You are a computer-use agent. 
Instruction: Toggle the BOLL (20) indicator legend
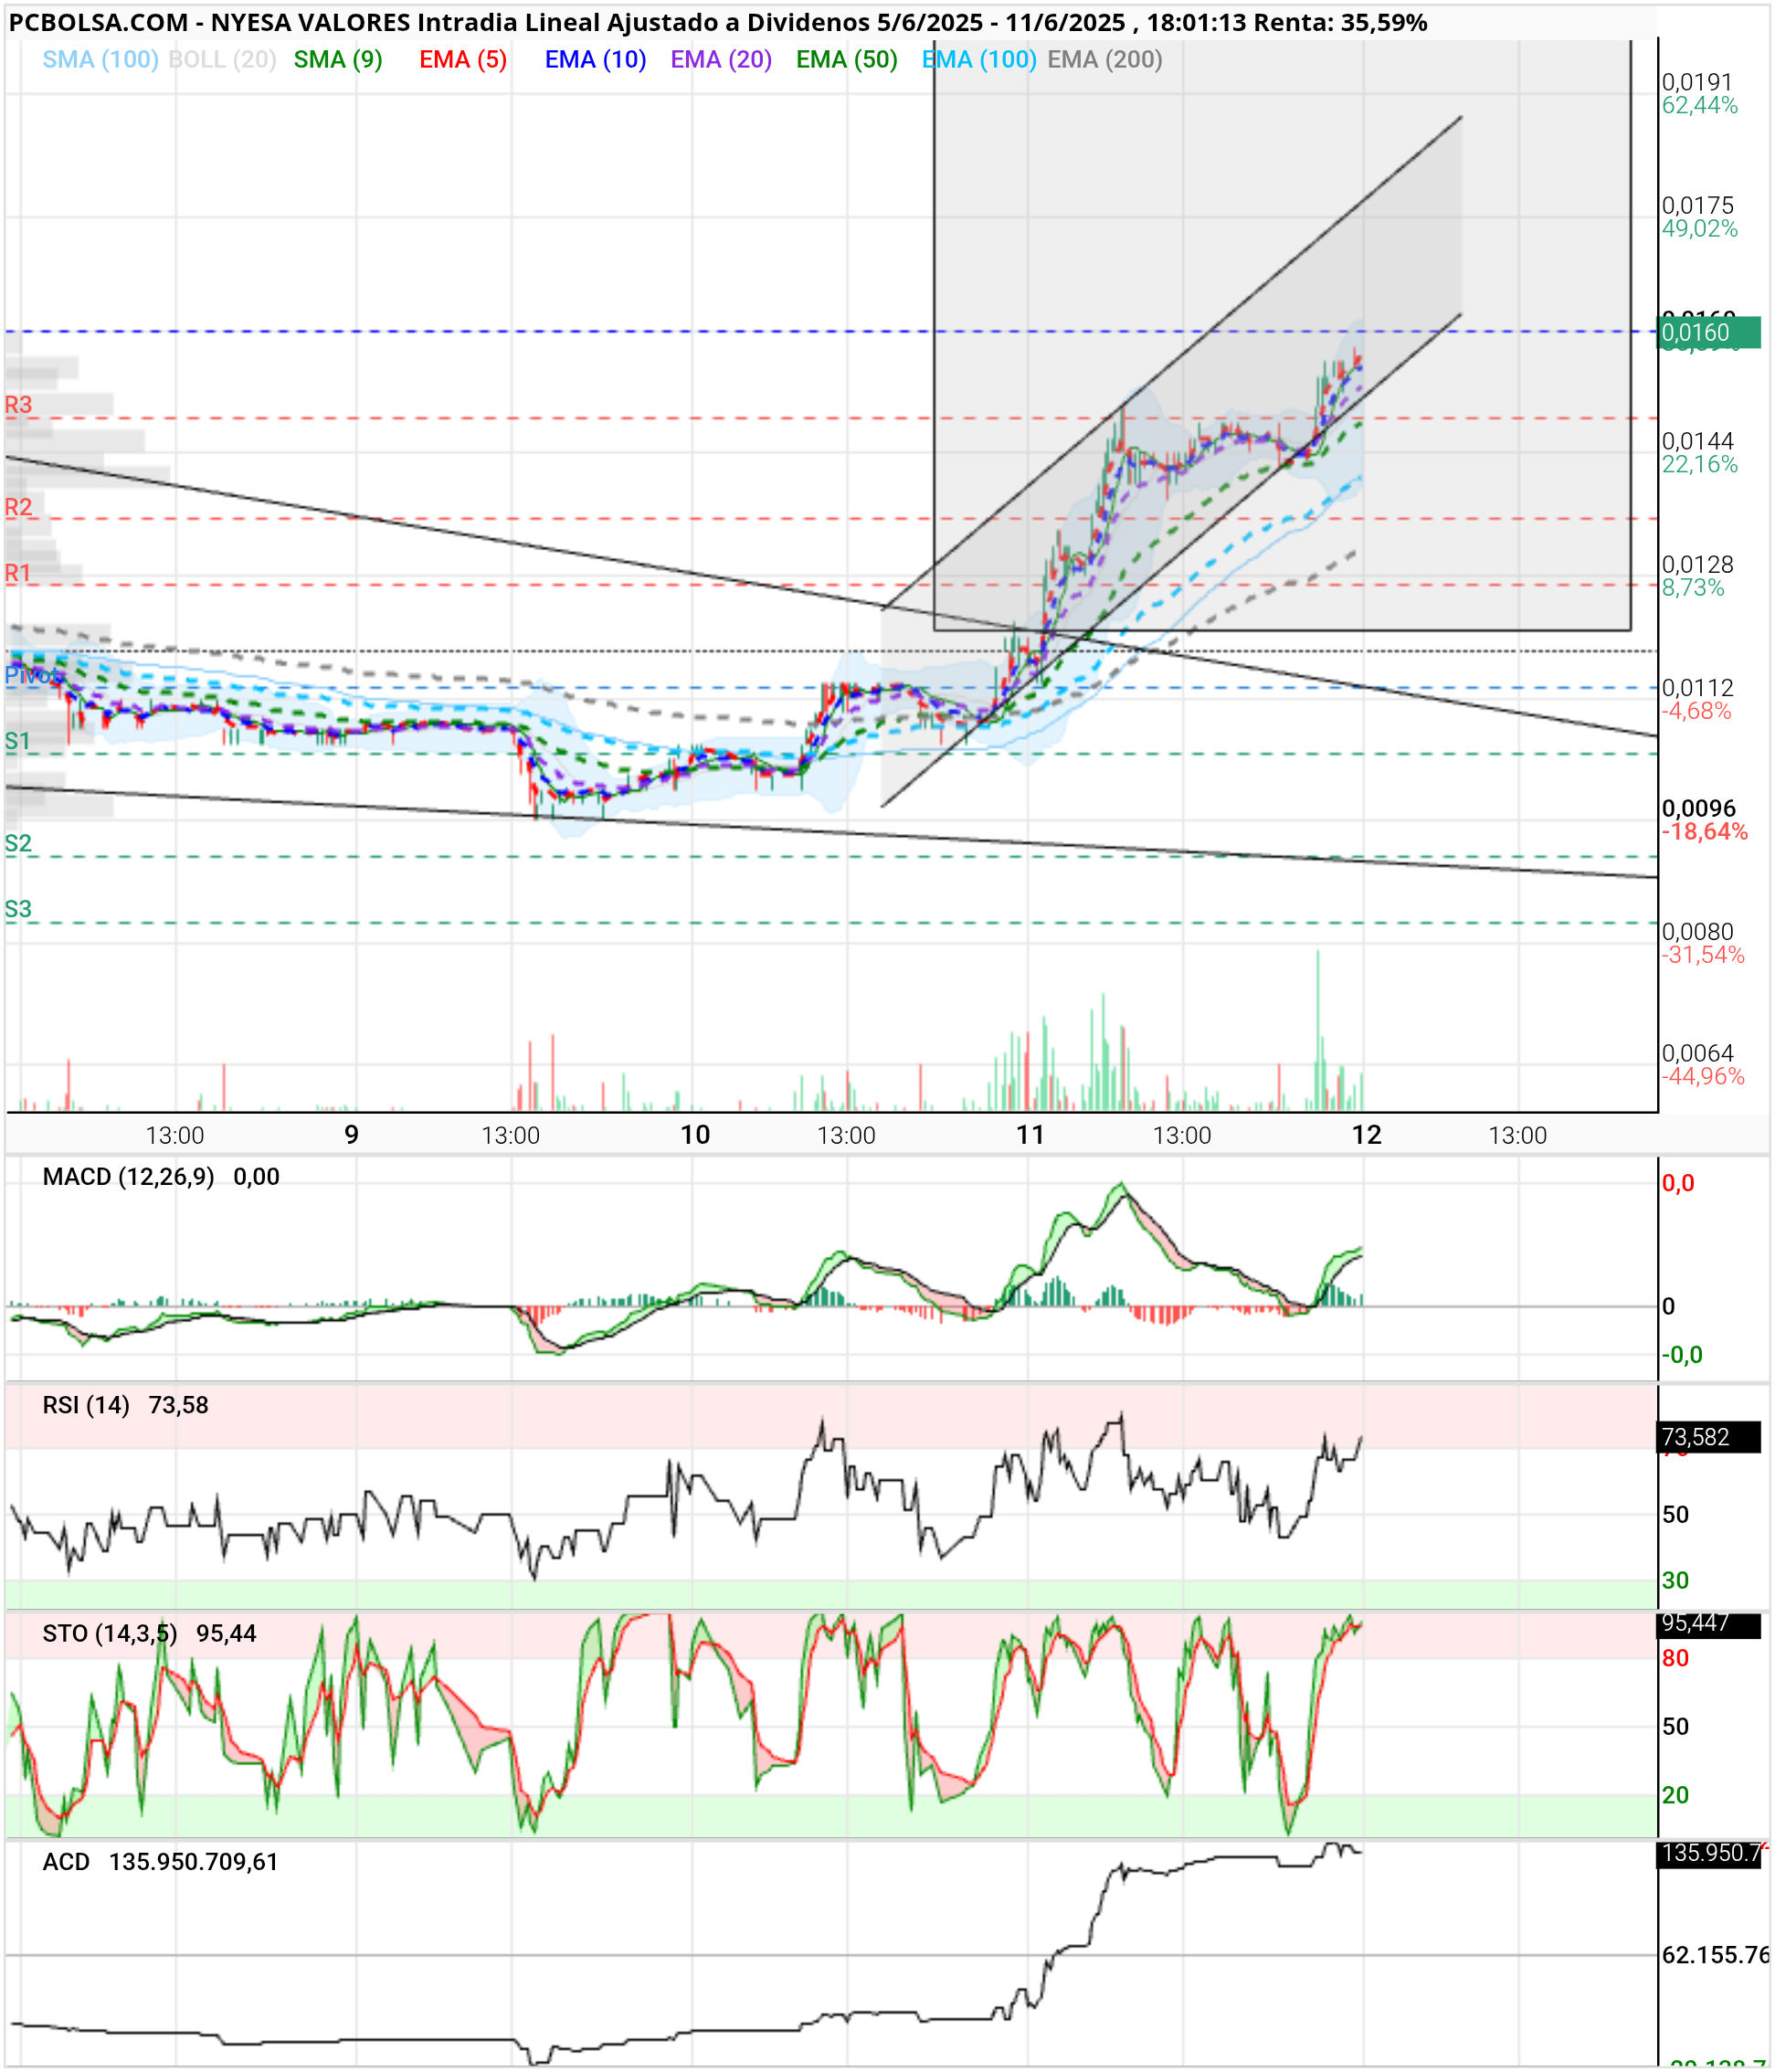point(222,60)
